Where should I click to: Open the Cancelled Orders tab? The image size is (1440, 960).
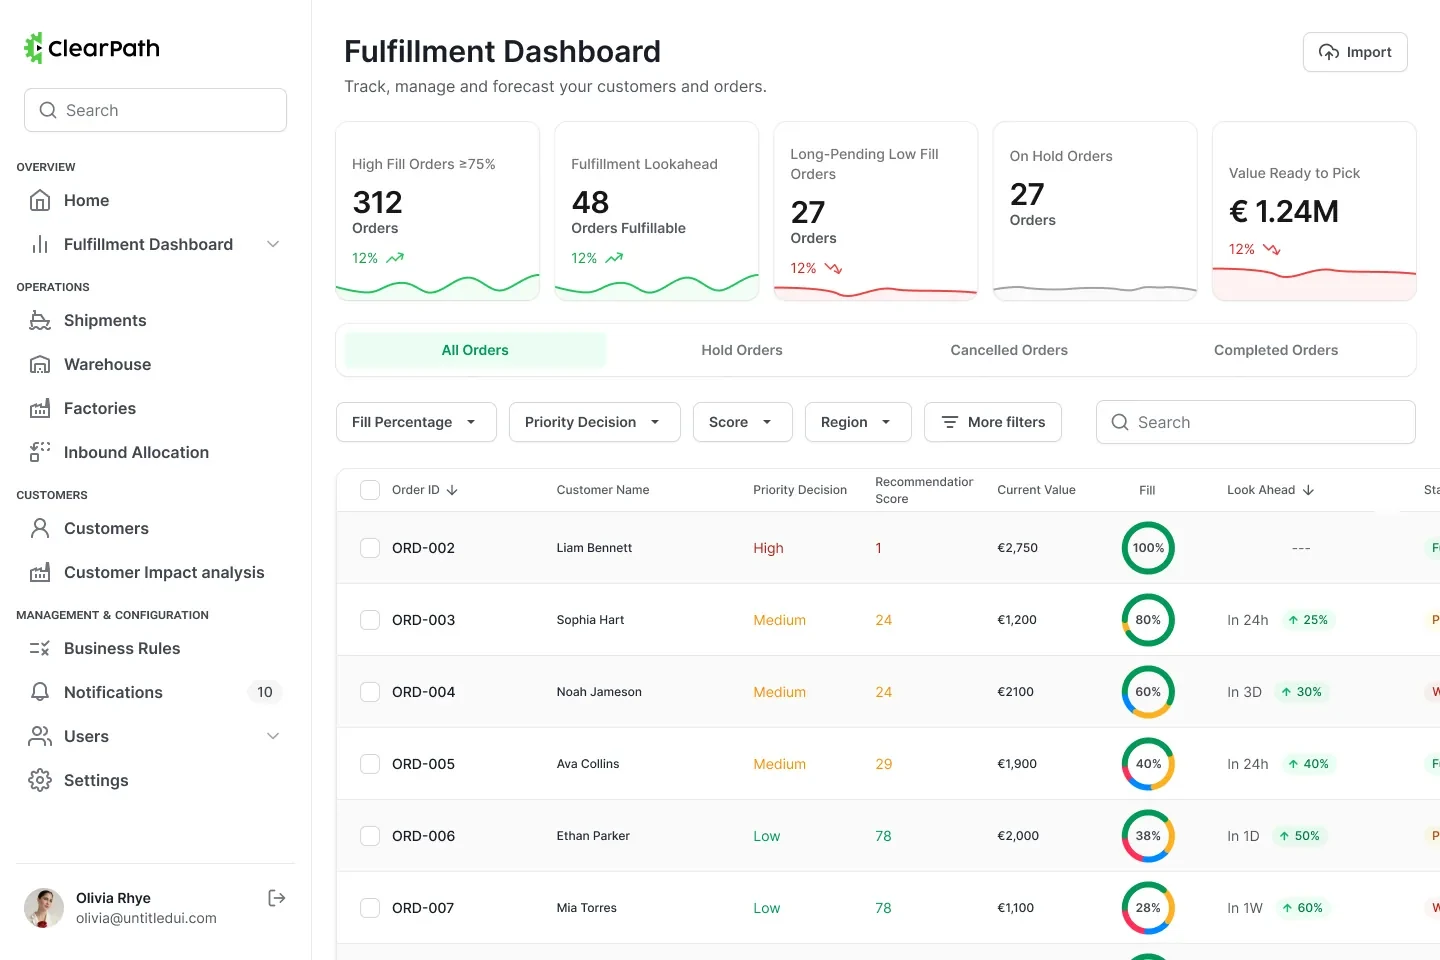coord(1009,350)
